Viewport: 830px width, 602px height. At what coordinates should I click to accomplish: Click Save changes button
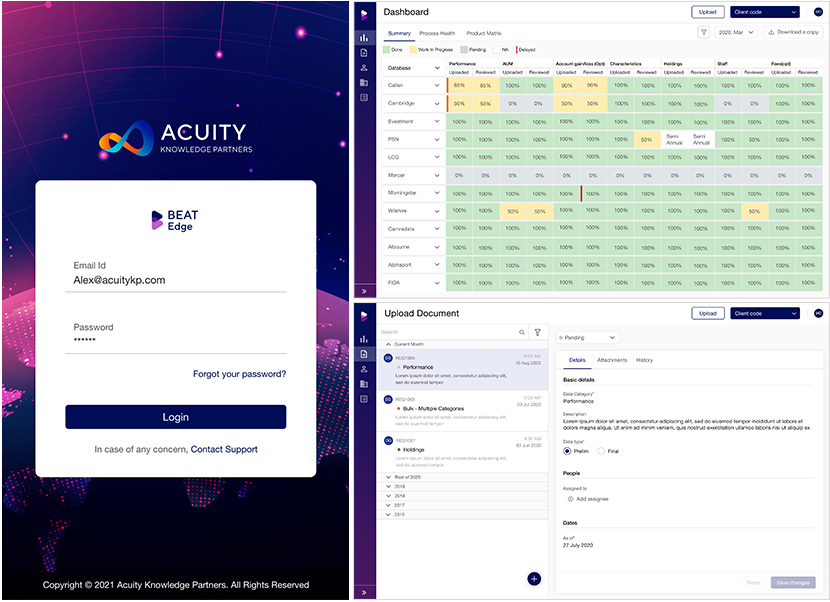pyautogui.click(x=793, y=582)
